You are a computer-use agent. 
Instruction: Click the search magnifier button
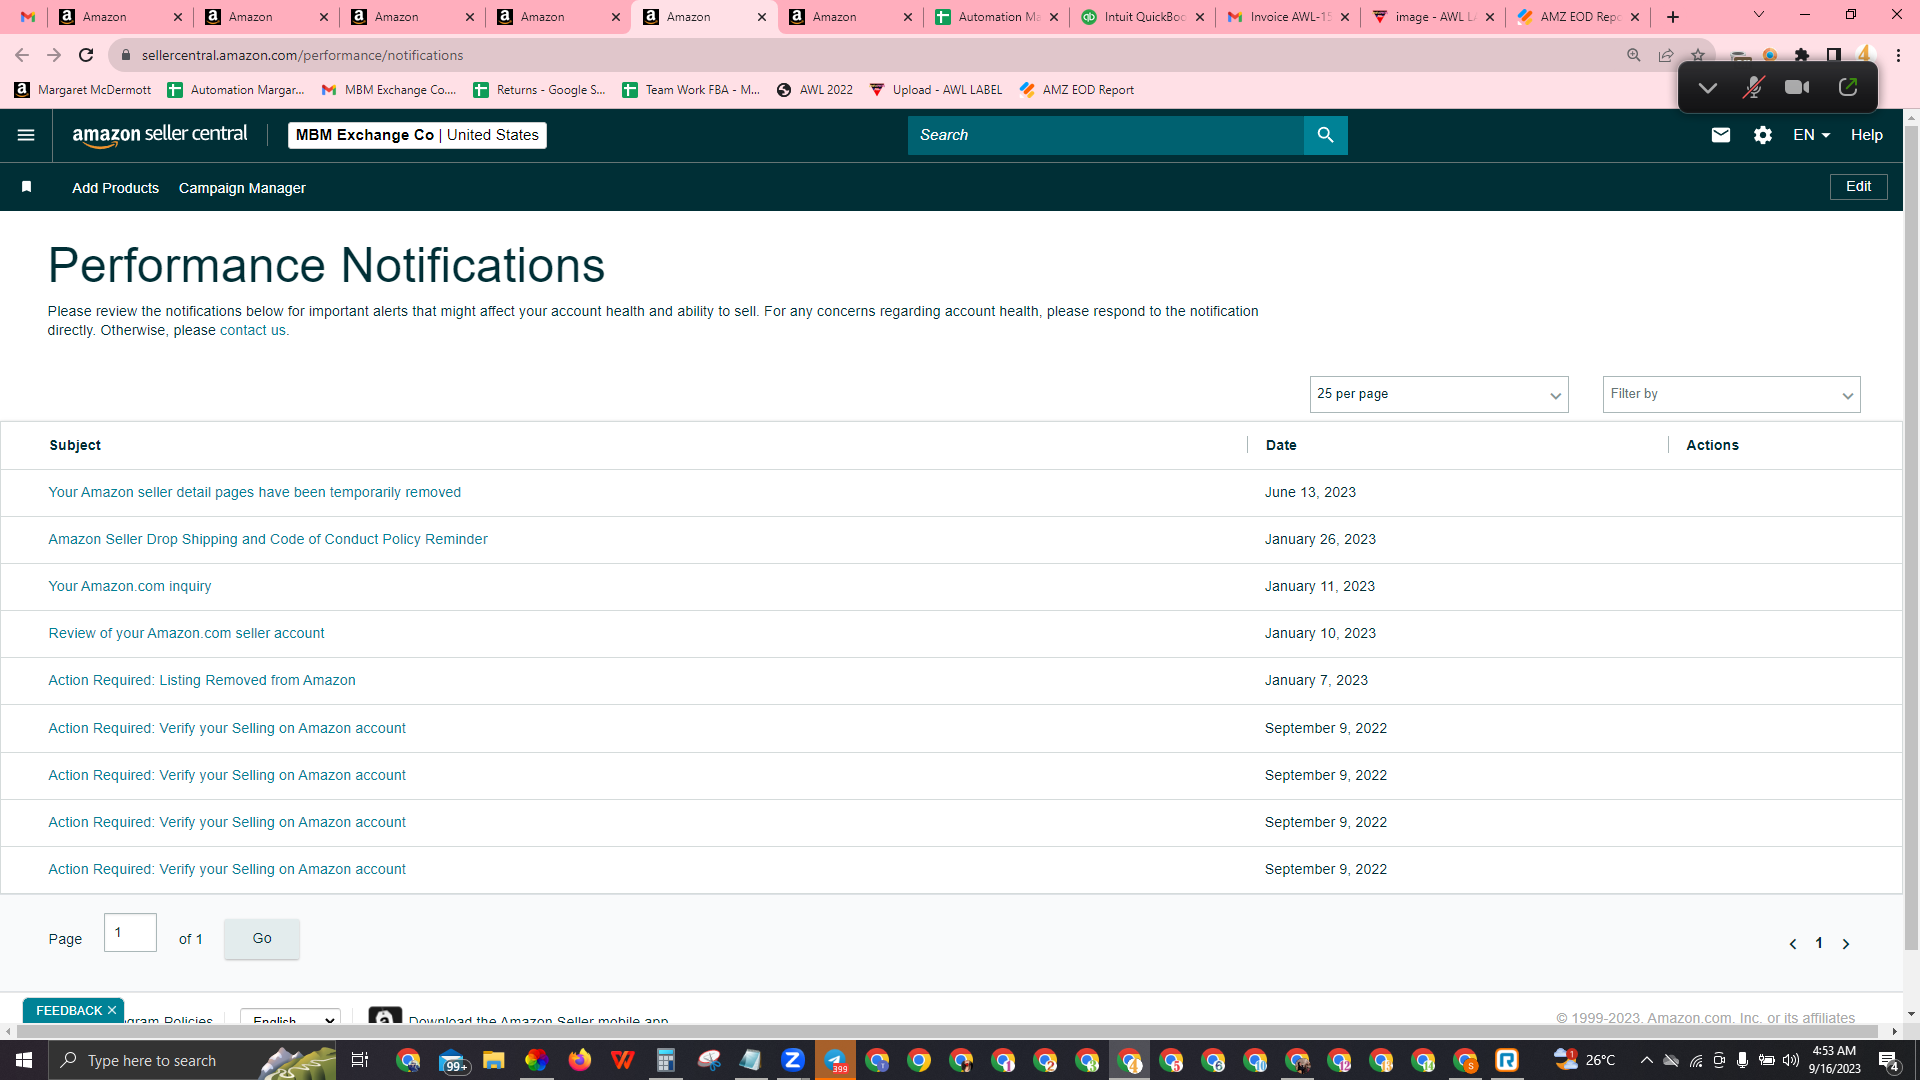click(1325, 135)
